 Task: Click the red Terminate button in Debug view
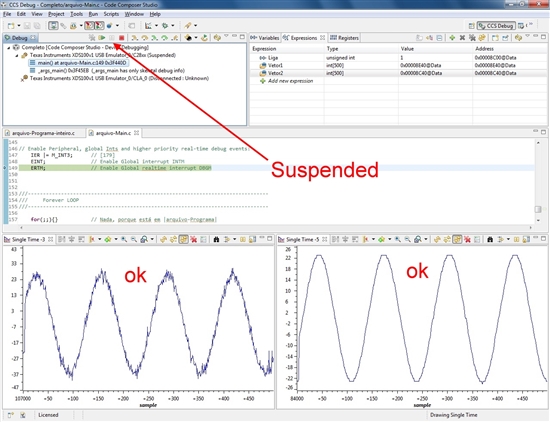tap(121, 38)
